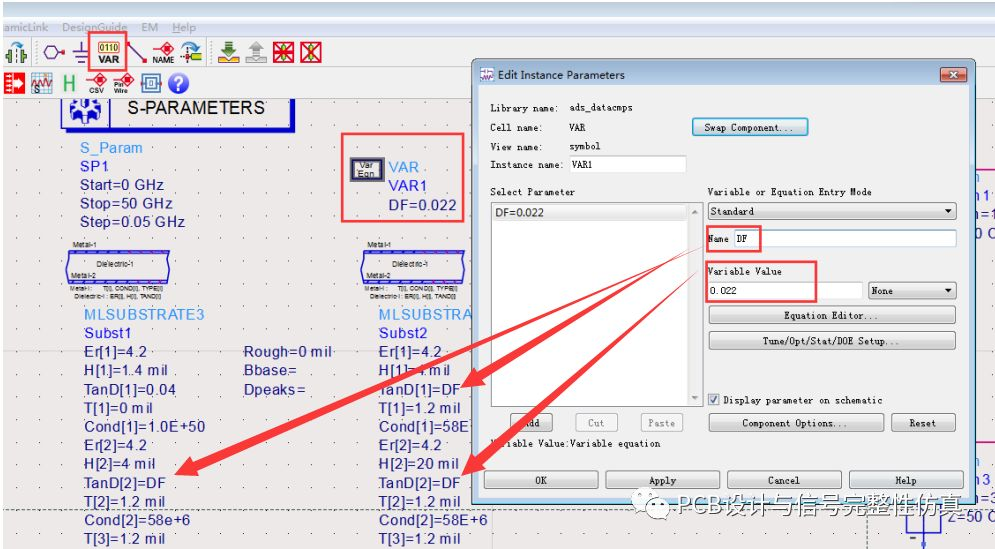The width and height of the screenshot is (995, 549).
Task: Open the blue question mark help icon
Action: tap(178, 83)
